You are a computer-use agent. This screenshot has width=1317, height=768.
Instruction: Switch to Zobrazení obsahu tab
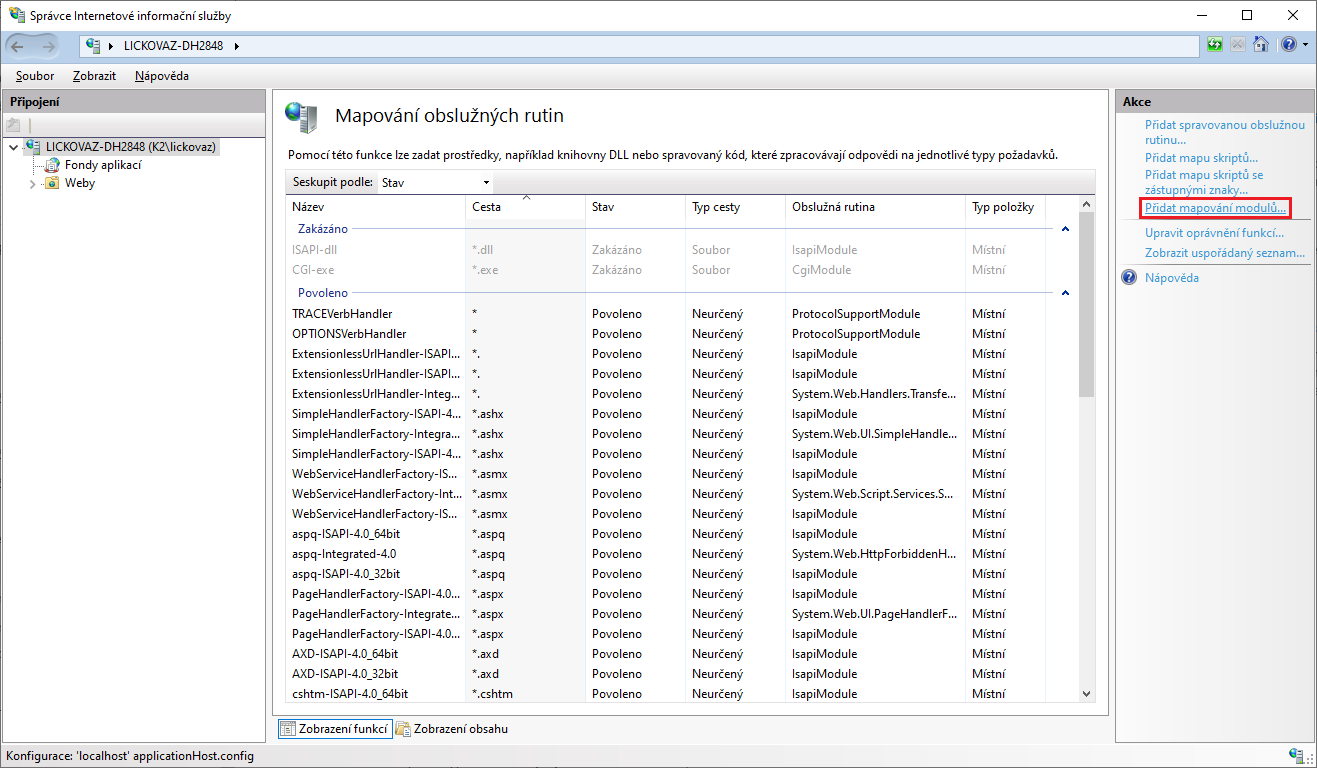(452, 729)
